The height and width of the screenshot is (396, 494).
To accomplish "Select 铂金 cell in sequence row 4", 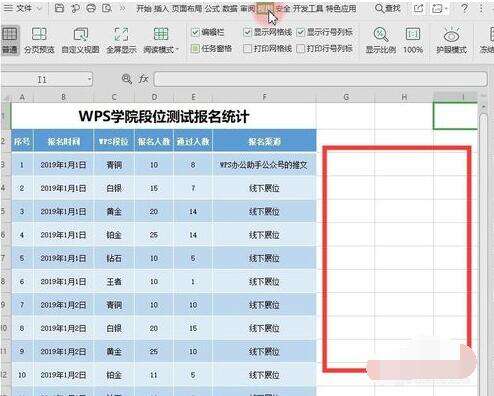I will 114,235.
